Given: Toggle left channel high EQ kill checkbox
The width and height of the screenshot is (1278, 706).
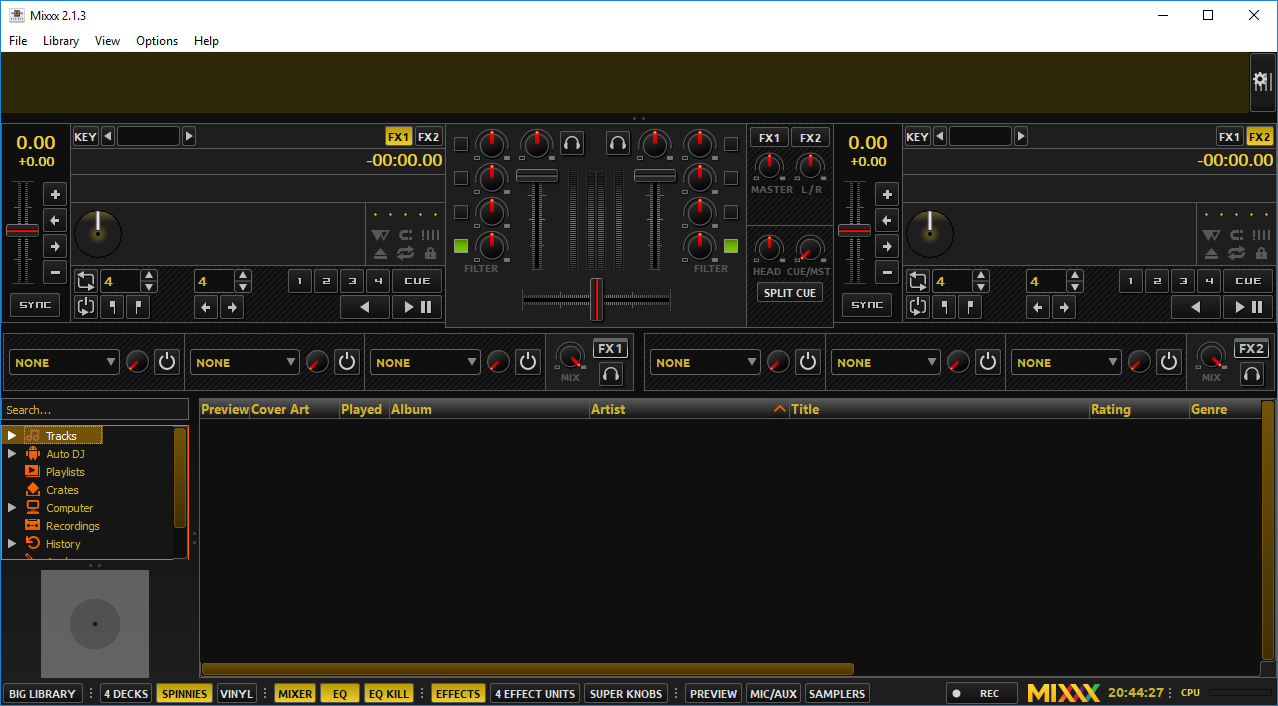Looking at the screenshot, I should pyautogui.click(x=461, y=144).
